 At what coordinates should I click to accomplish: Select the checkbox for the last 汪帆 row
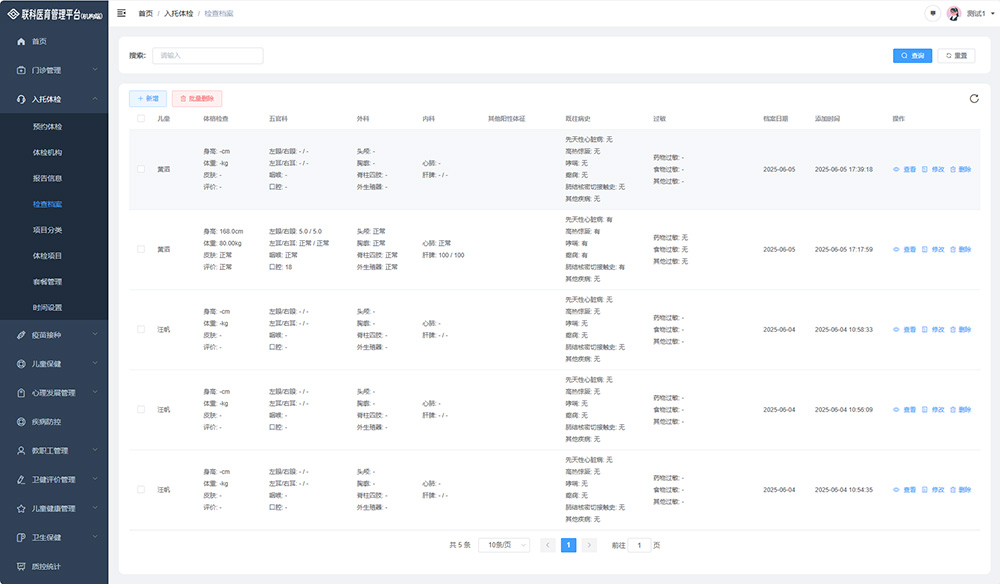tap(141, 490)
